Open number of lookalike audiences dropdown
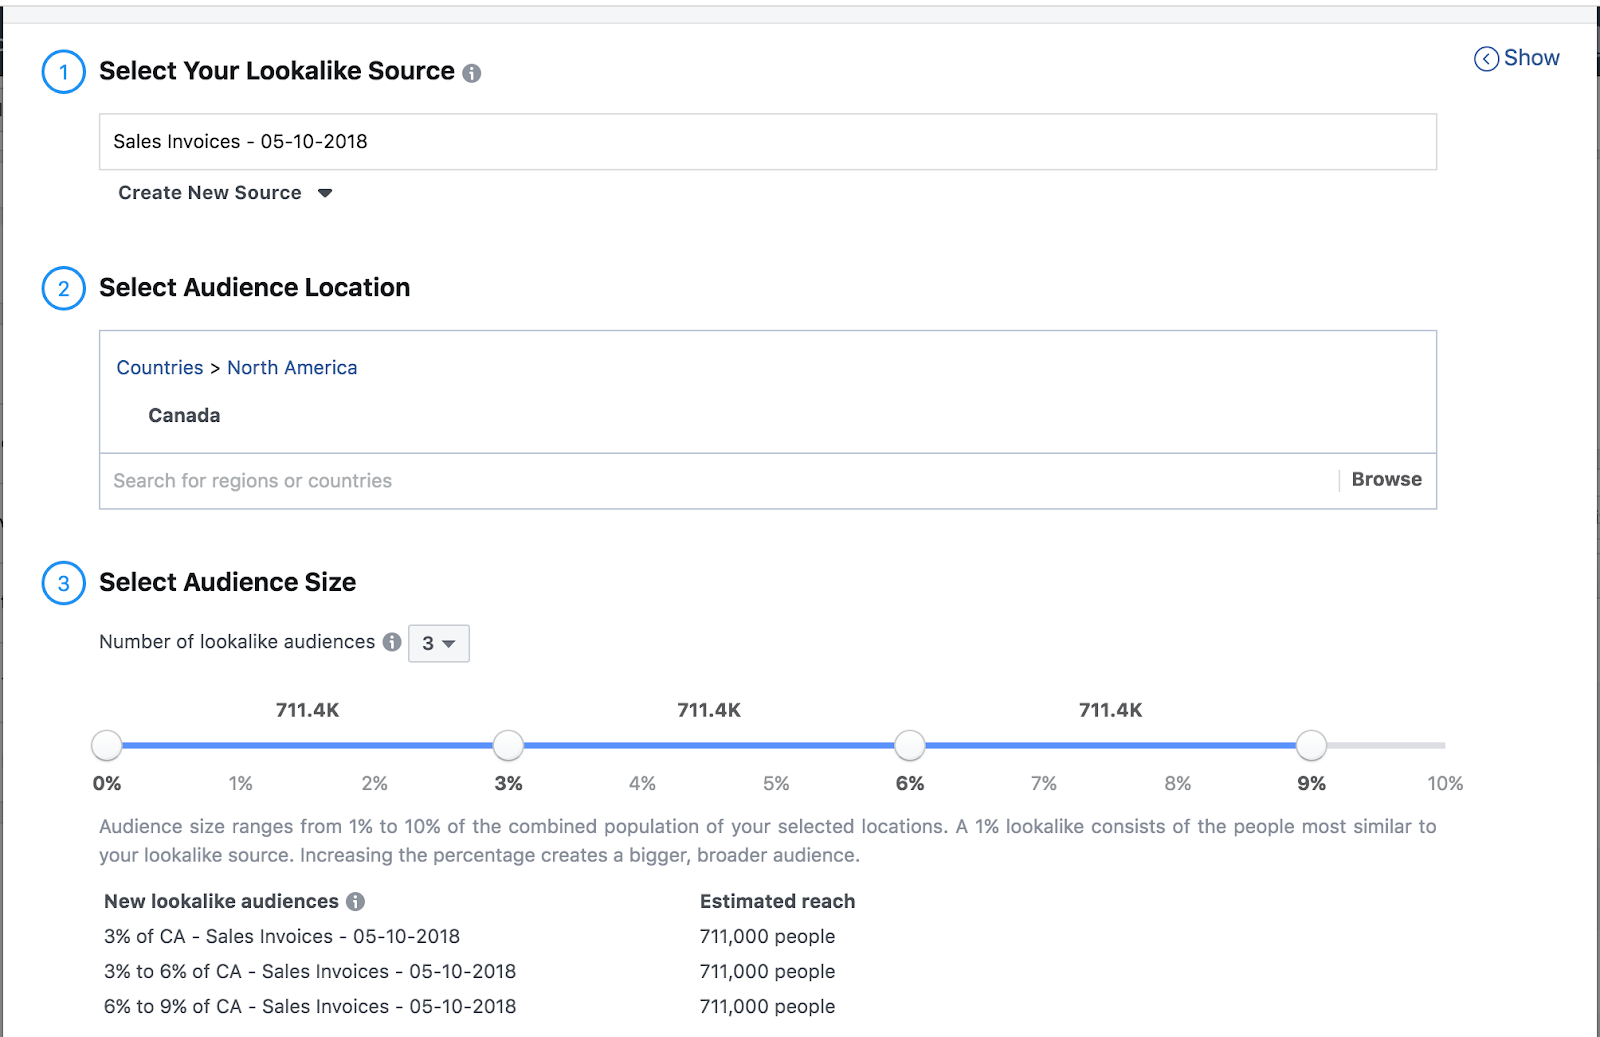 [438, 643]
